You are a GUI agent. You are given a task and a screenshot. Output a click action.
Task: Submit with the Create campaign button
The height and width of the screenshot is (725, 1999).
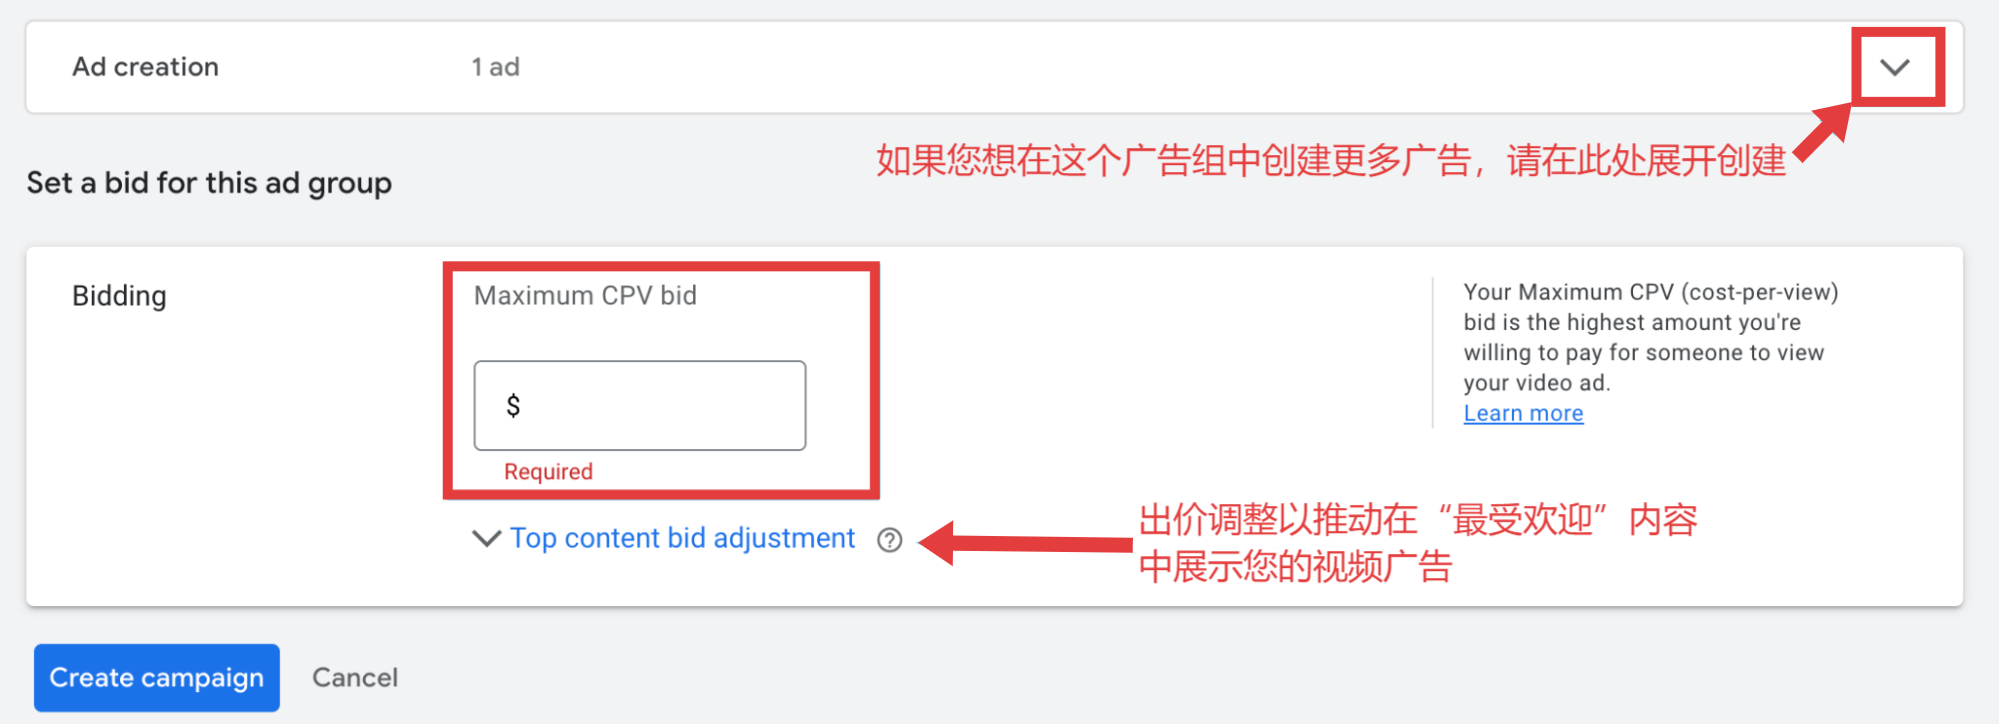157,677
